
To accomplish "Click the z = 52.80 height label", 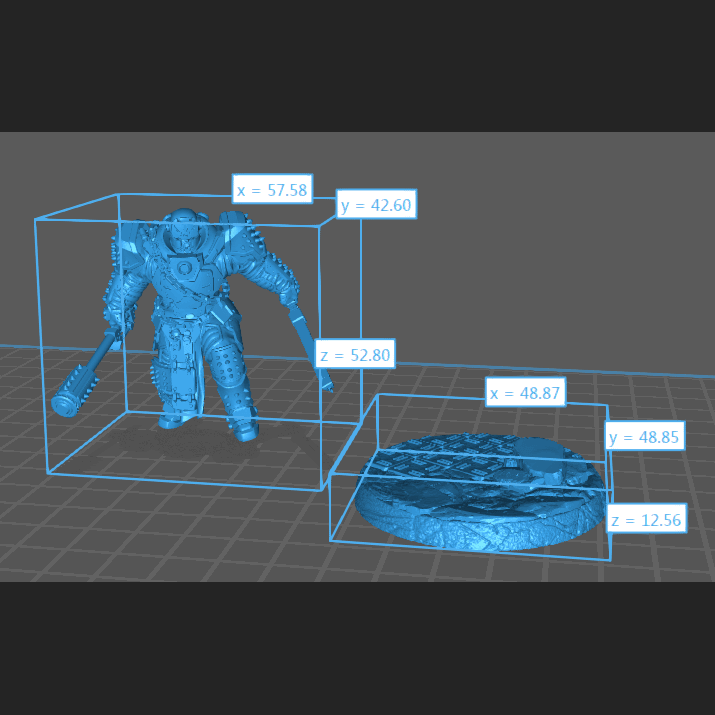I will point(355,354).
